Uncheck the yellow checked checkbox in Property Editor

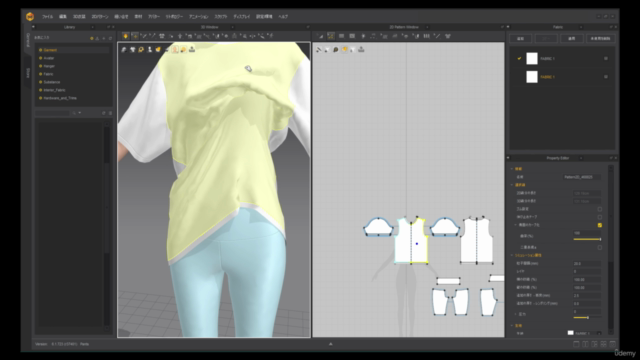600,225
